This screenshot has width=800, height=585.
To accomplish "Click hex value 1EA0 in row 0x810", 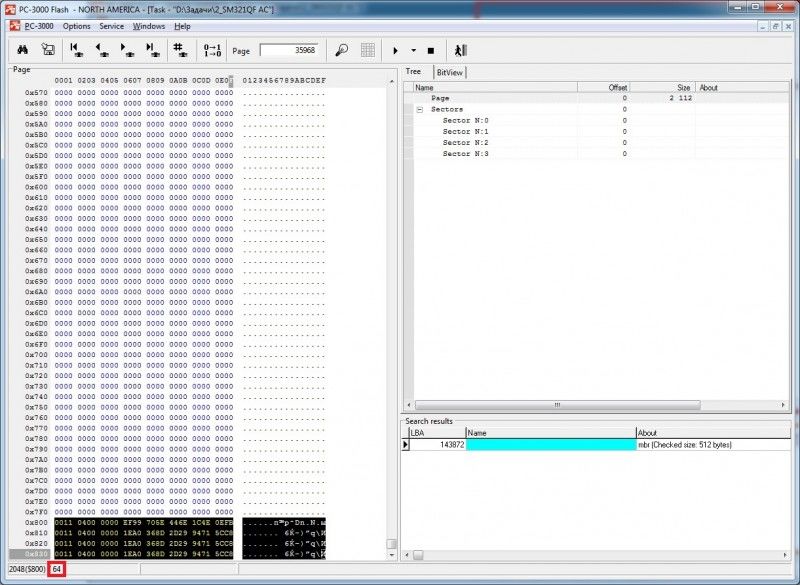I will coord(132,533).
